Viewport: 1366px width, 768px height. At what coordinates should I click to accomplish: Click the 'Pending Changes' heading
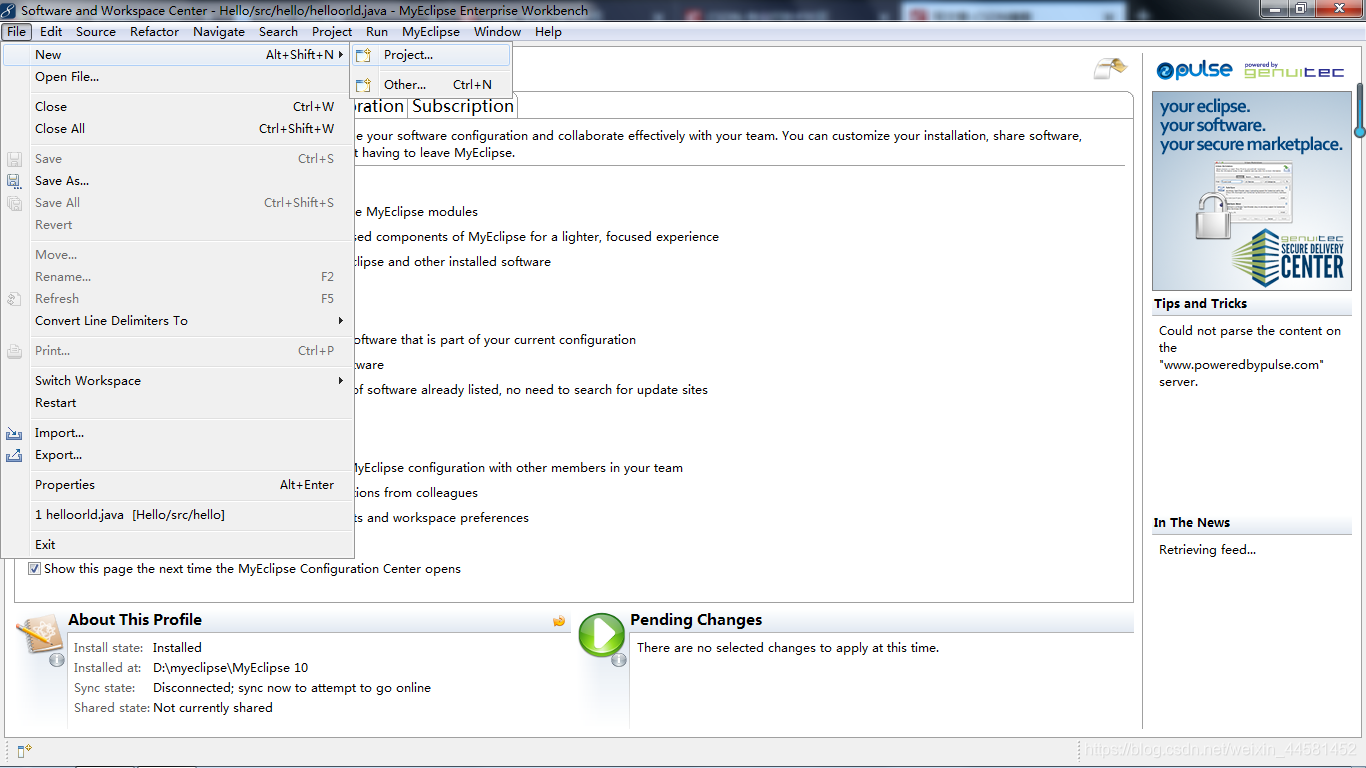pyautogui.click(x=696, y=620)
